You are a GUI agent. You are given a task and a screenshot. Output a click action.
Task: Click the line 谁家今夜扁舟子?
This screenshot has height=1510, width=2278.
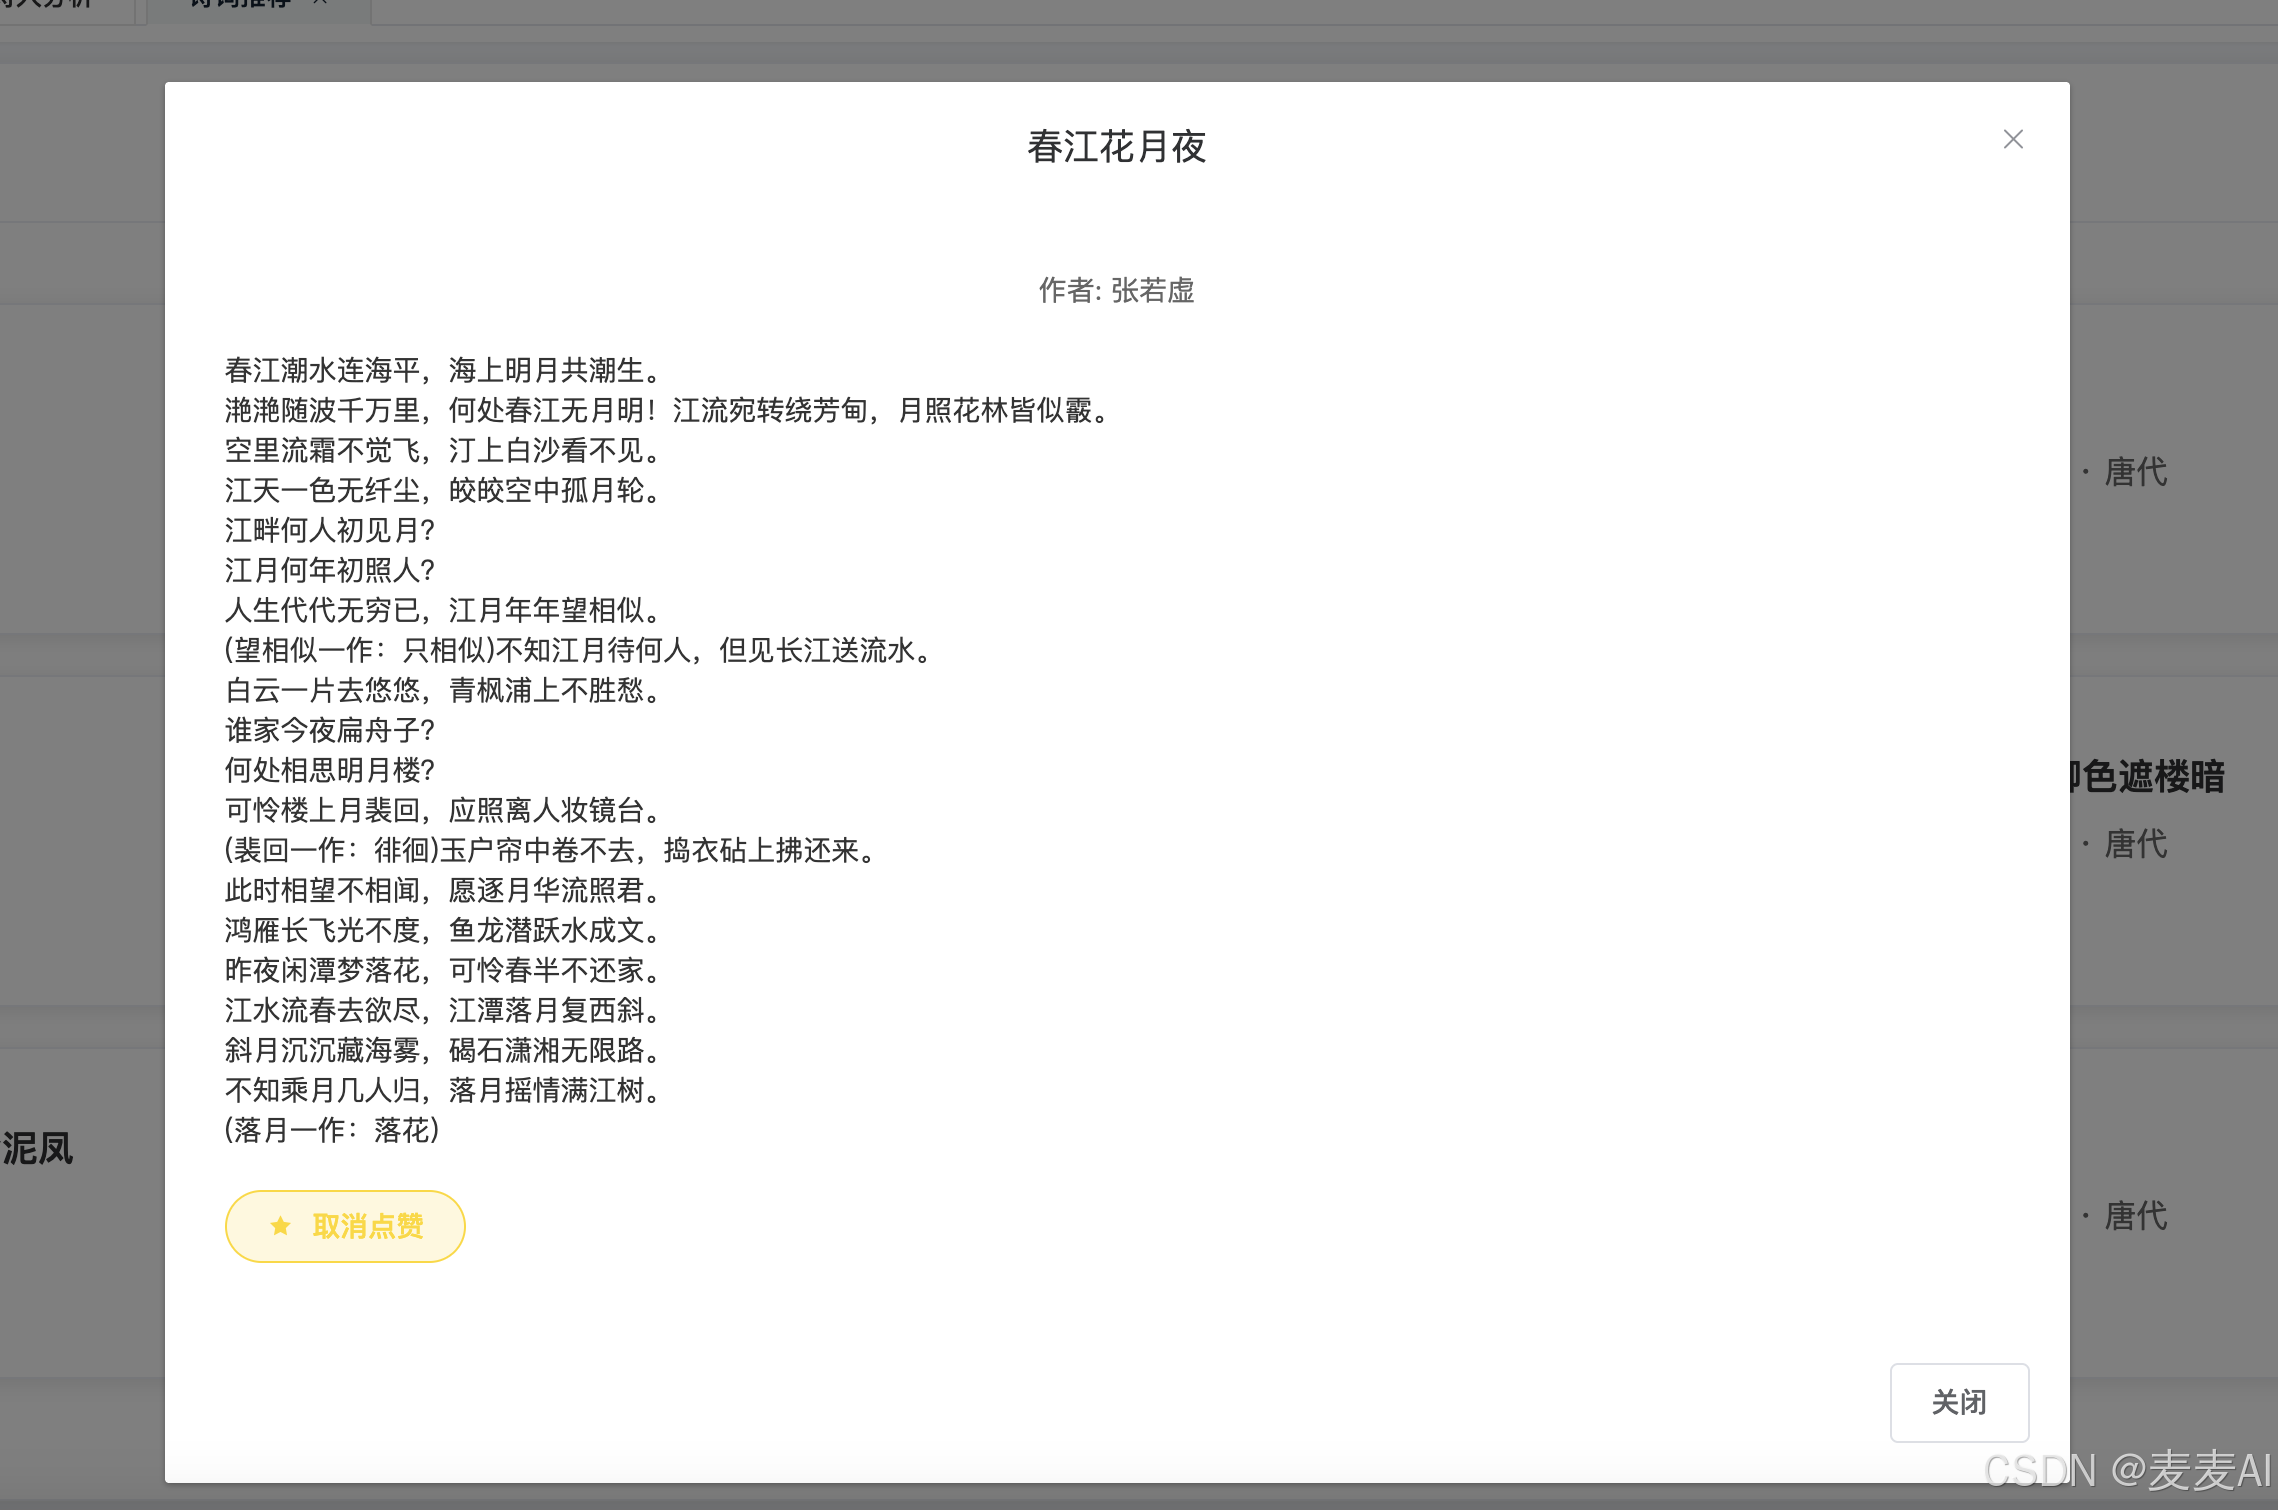(330, 730)
